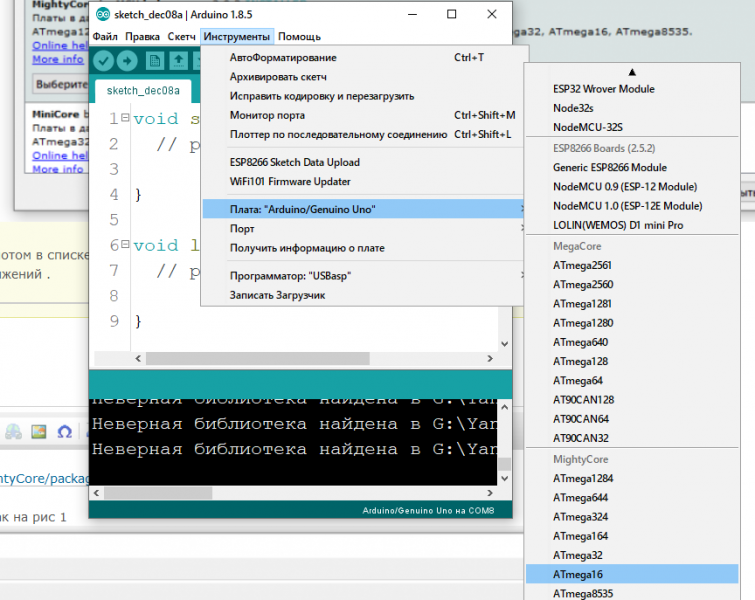Choose АвтоФорматирование menu entry
This screenshot has width=755, height=600.
click(x=363, y=57)
